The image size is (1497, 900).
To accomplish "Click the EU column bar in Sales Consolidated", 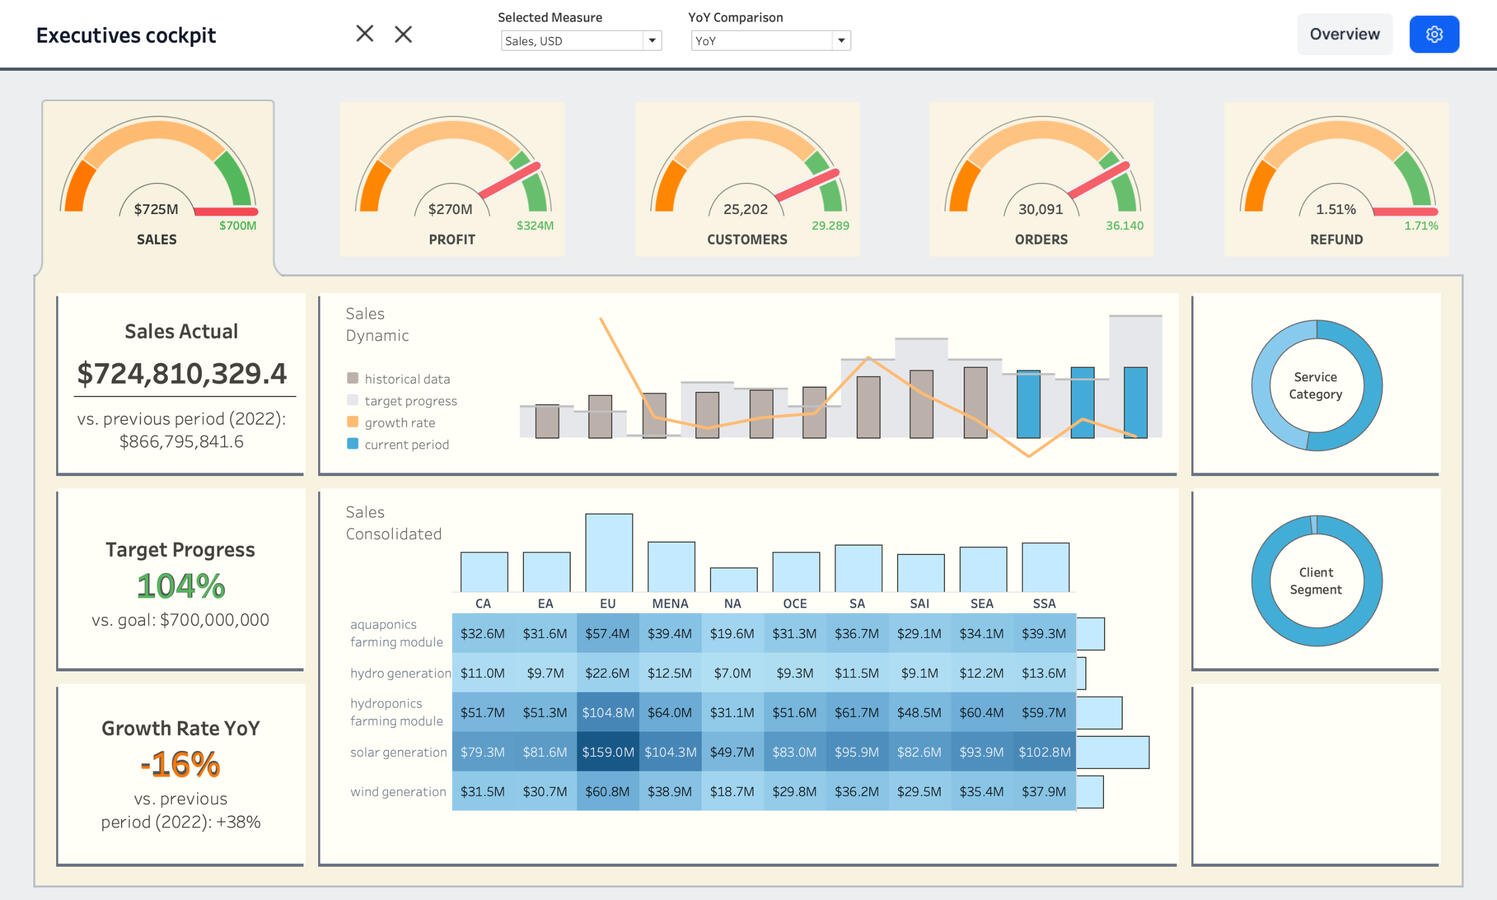I will tap(608, 553).
